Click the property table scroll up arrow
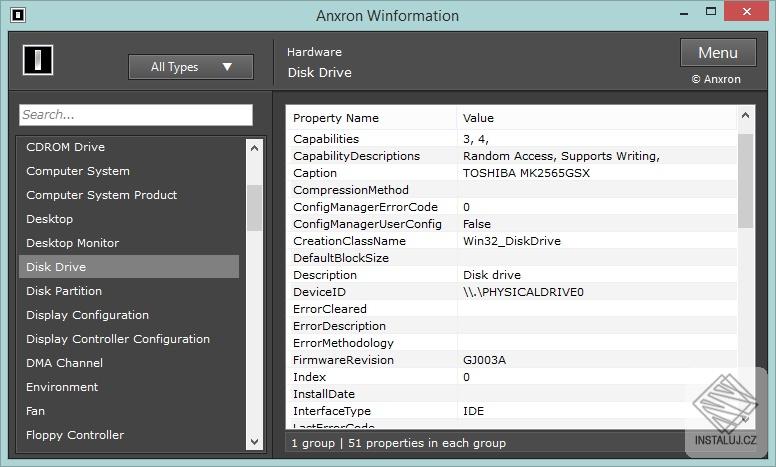This screenshot has height=467, width=776. point(745,116)
